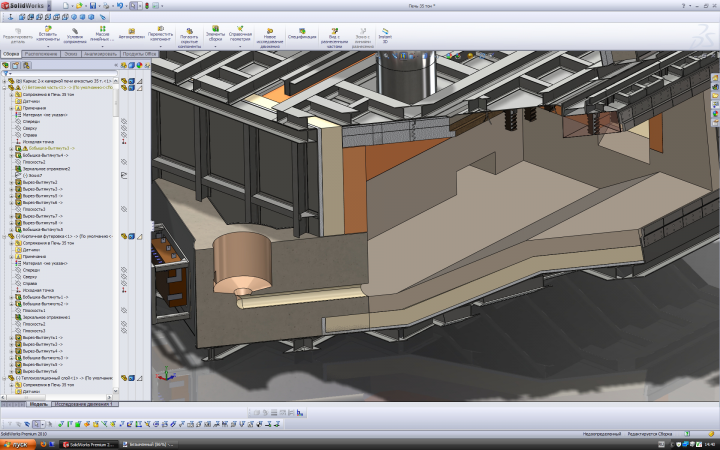
Task: Toggle visibility icon beside the Справа plane
Action: pyautogui.click(x=124, y=134)
